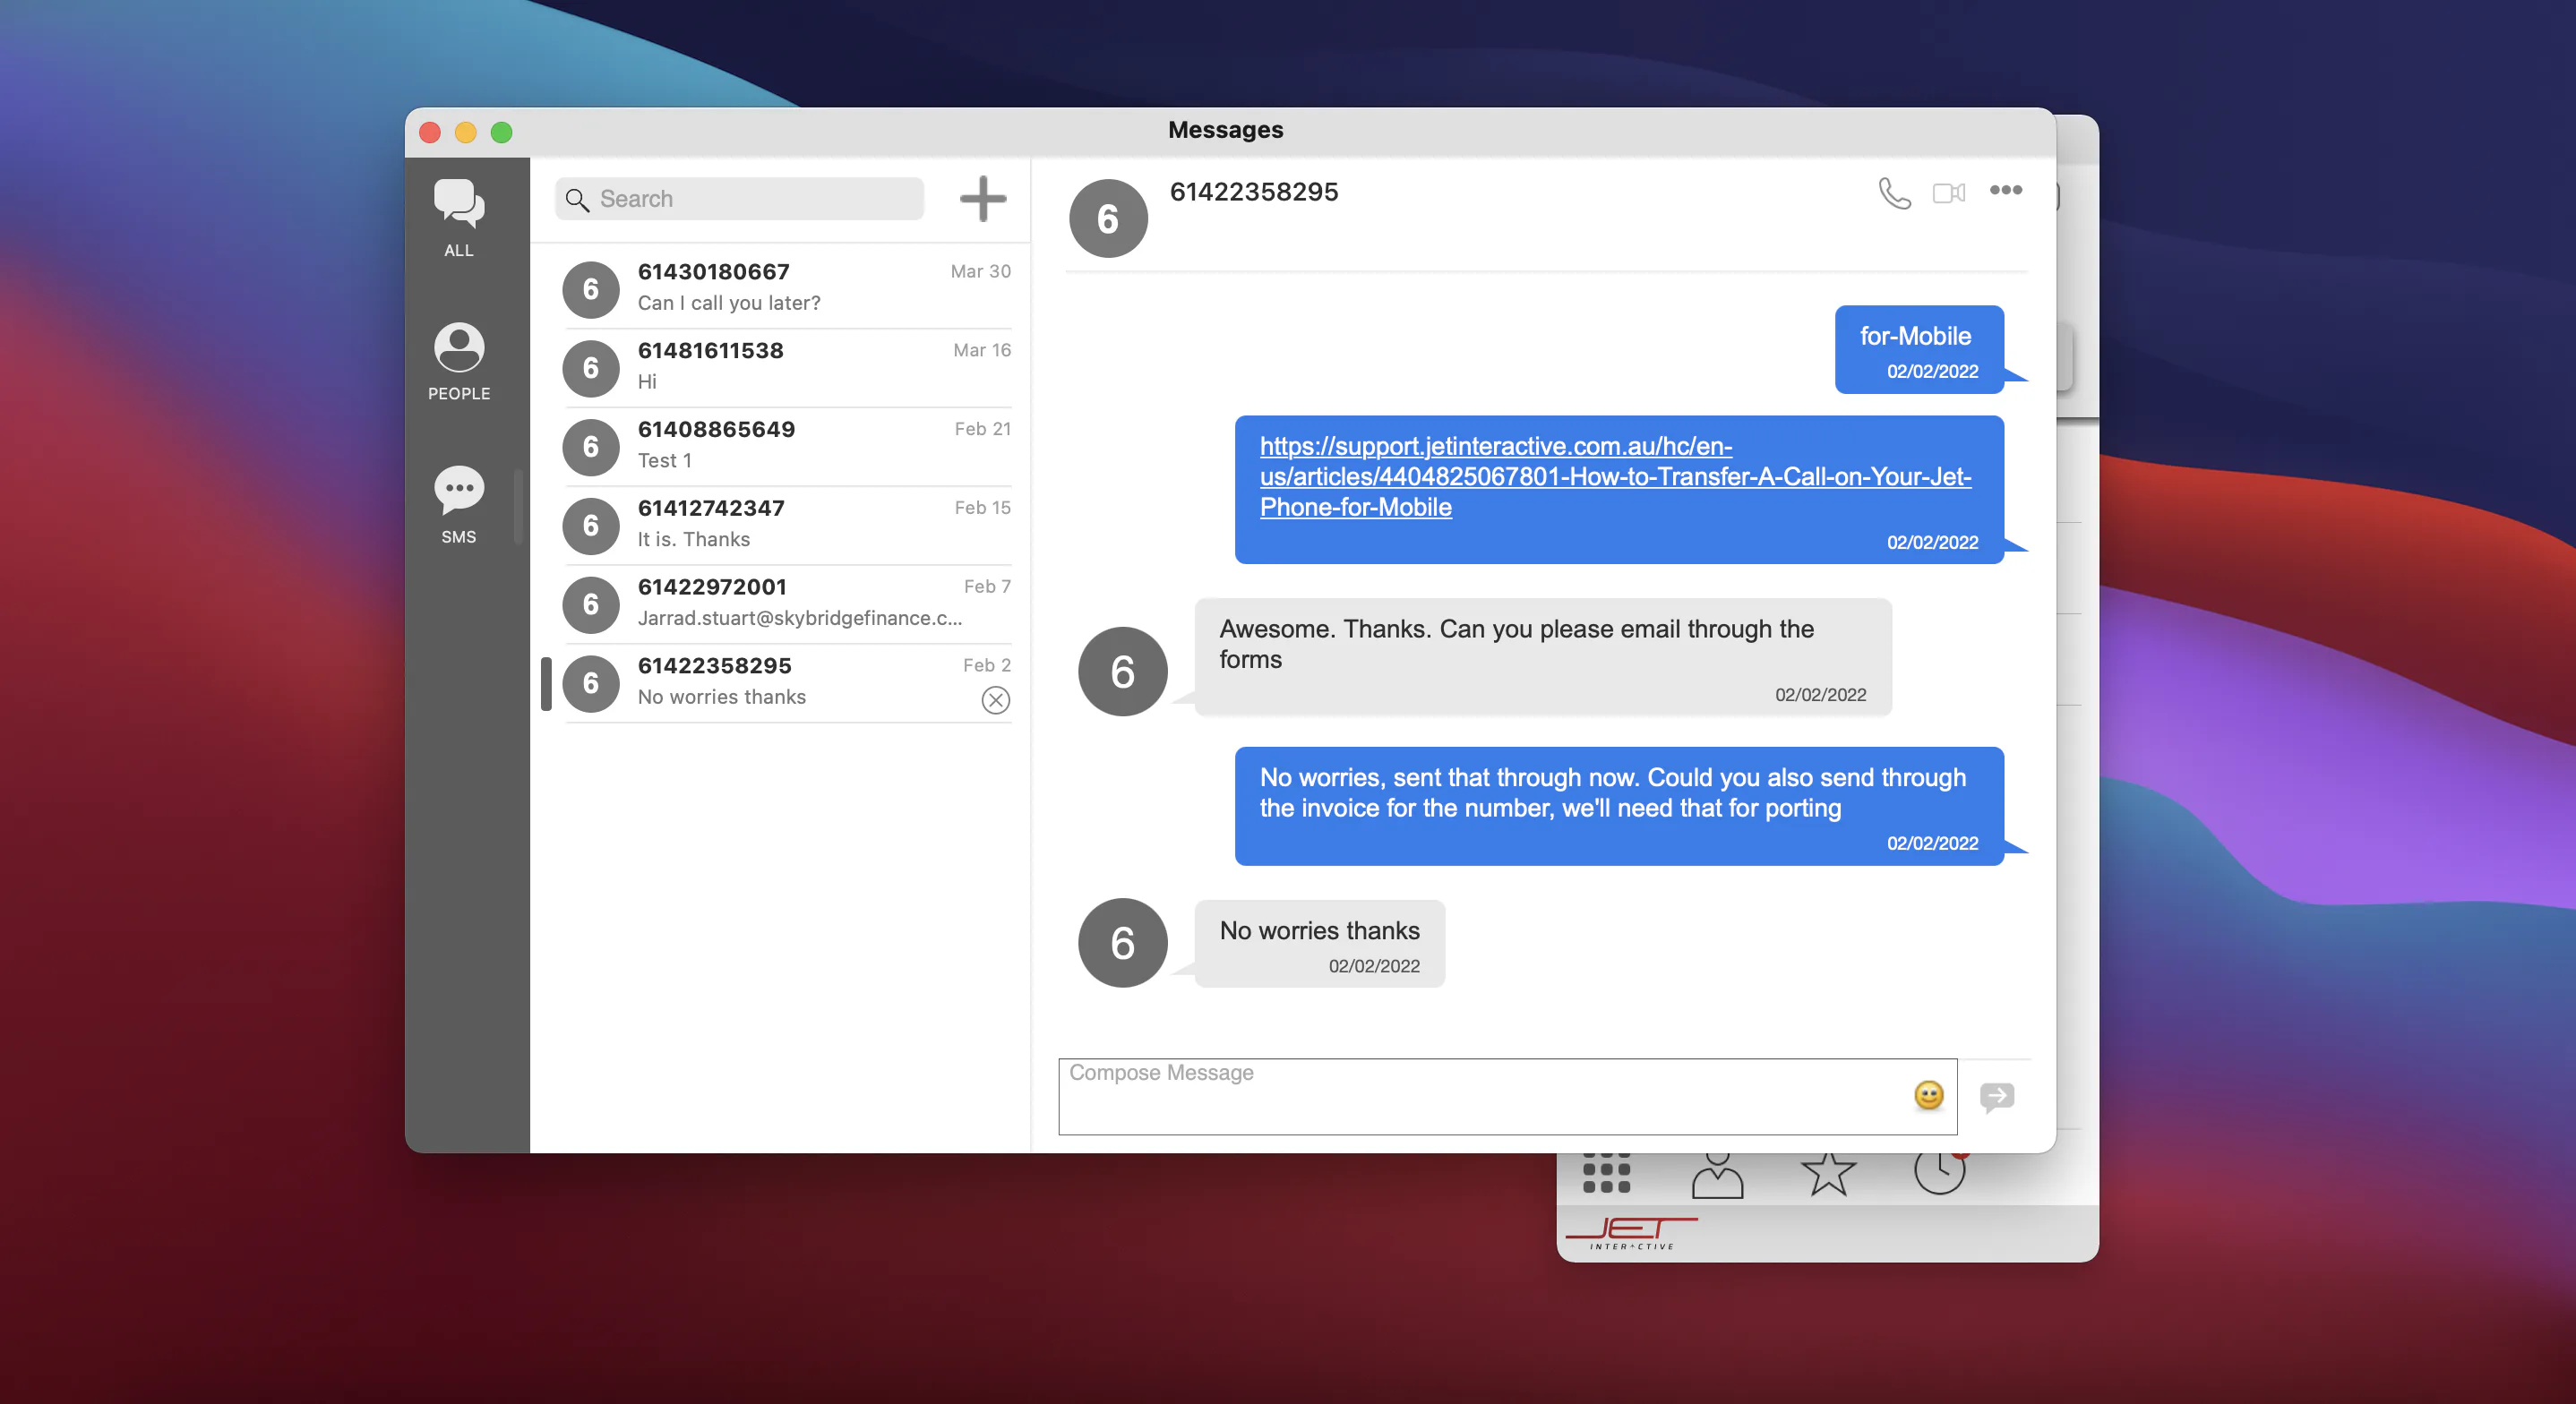The height and width of the screenshot is (1404, 2576).
Task: Start a voice call with phone icon
Action: 1894,192
